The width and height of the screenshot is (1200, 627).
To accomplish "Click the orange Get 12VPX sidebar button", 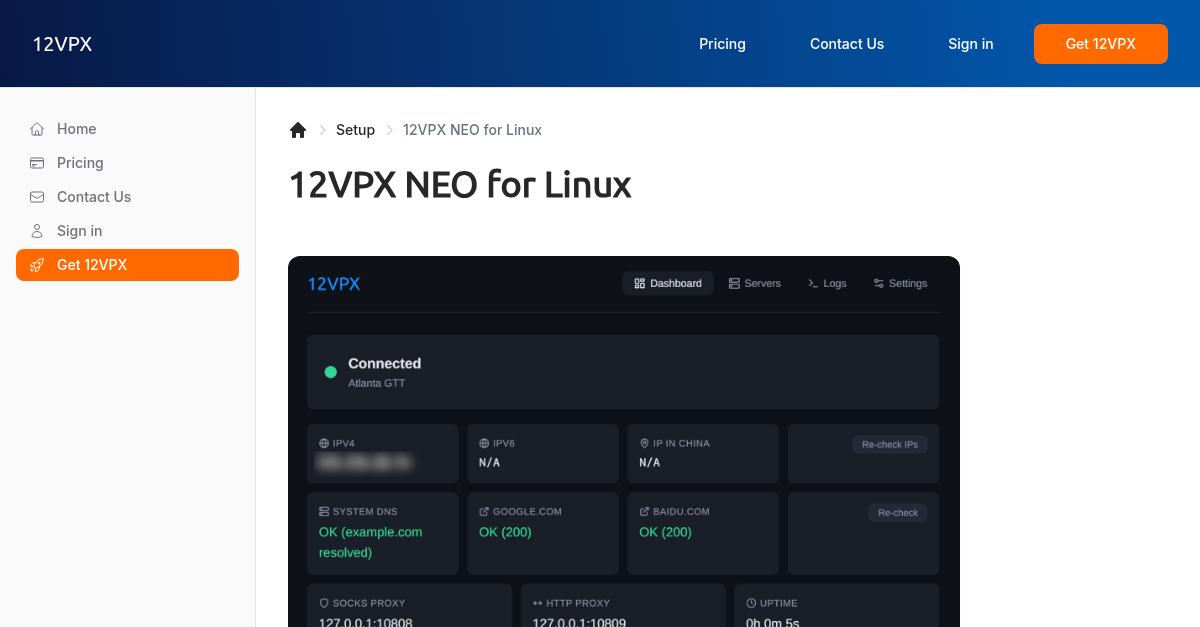I will 127,265.
